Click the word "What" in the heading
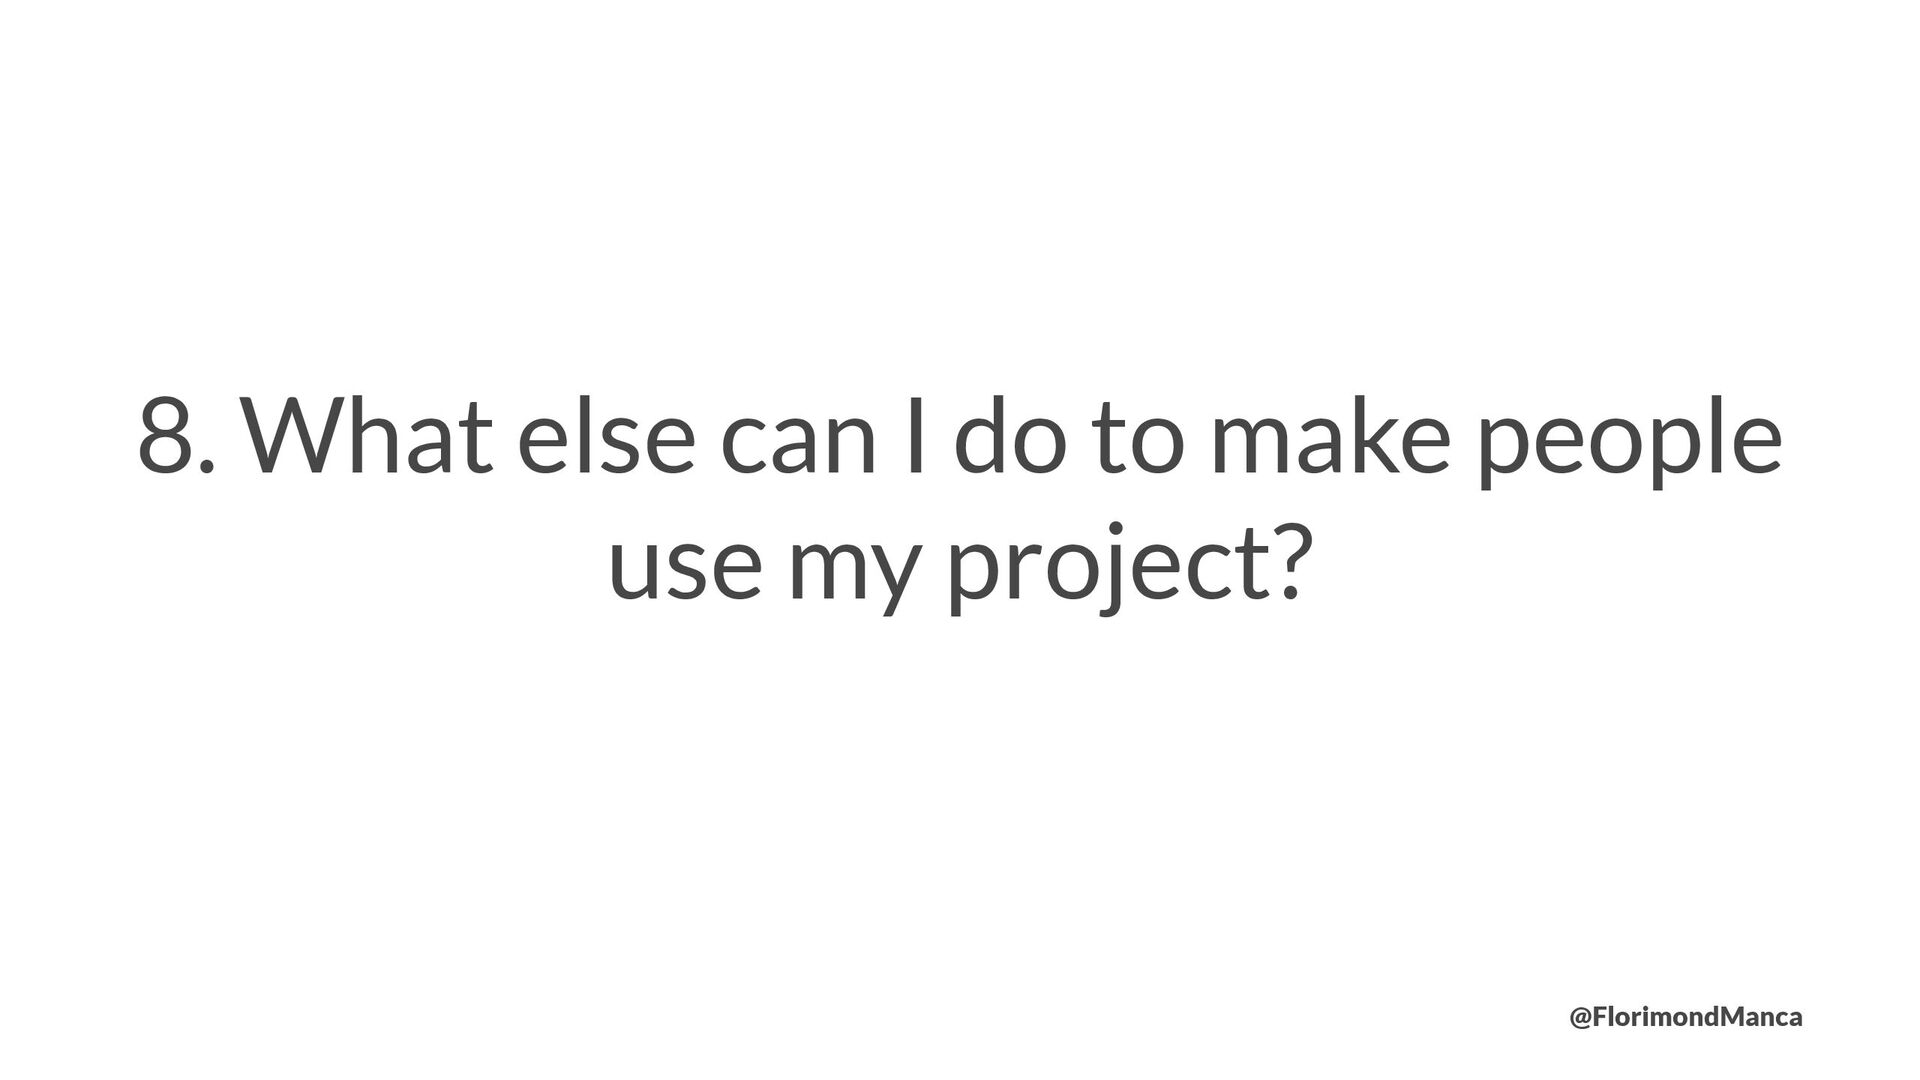The image size is (1920, 1080). pos(368,436)
